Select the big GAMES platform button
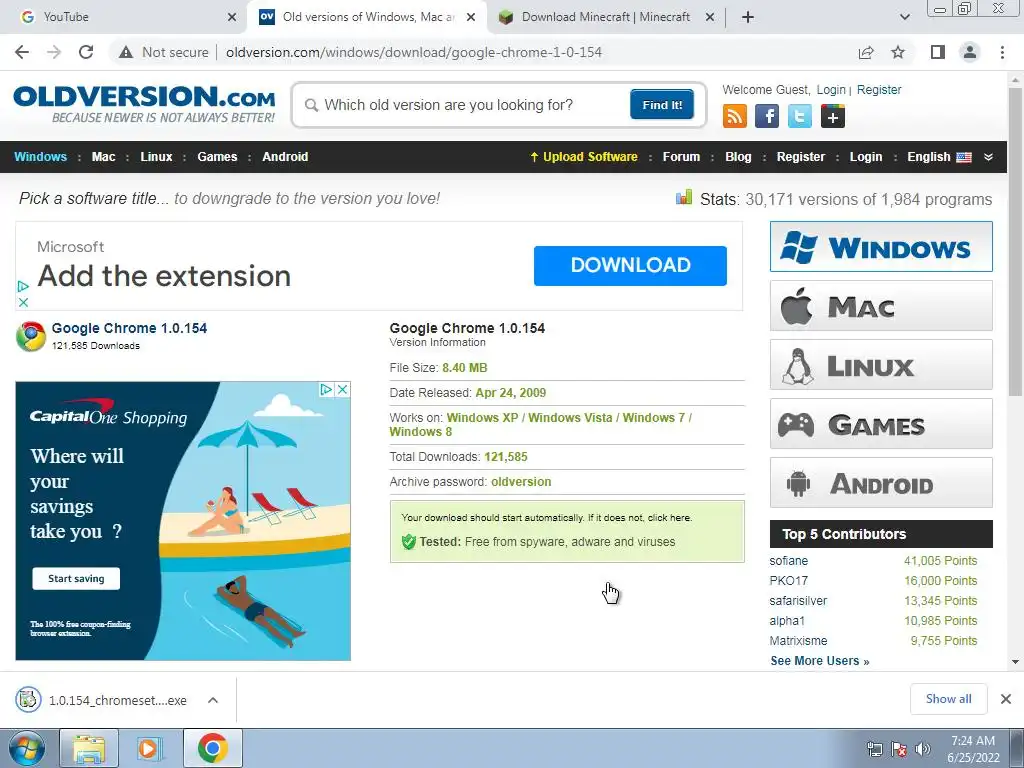The height and width of the screenshot is (768, 1024). (x=881, y=424)
